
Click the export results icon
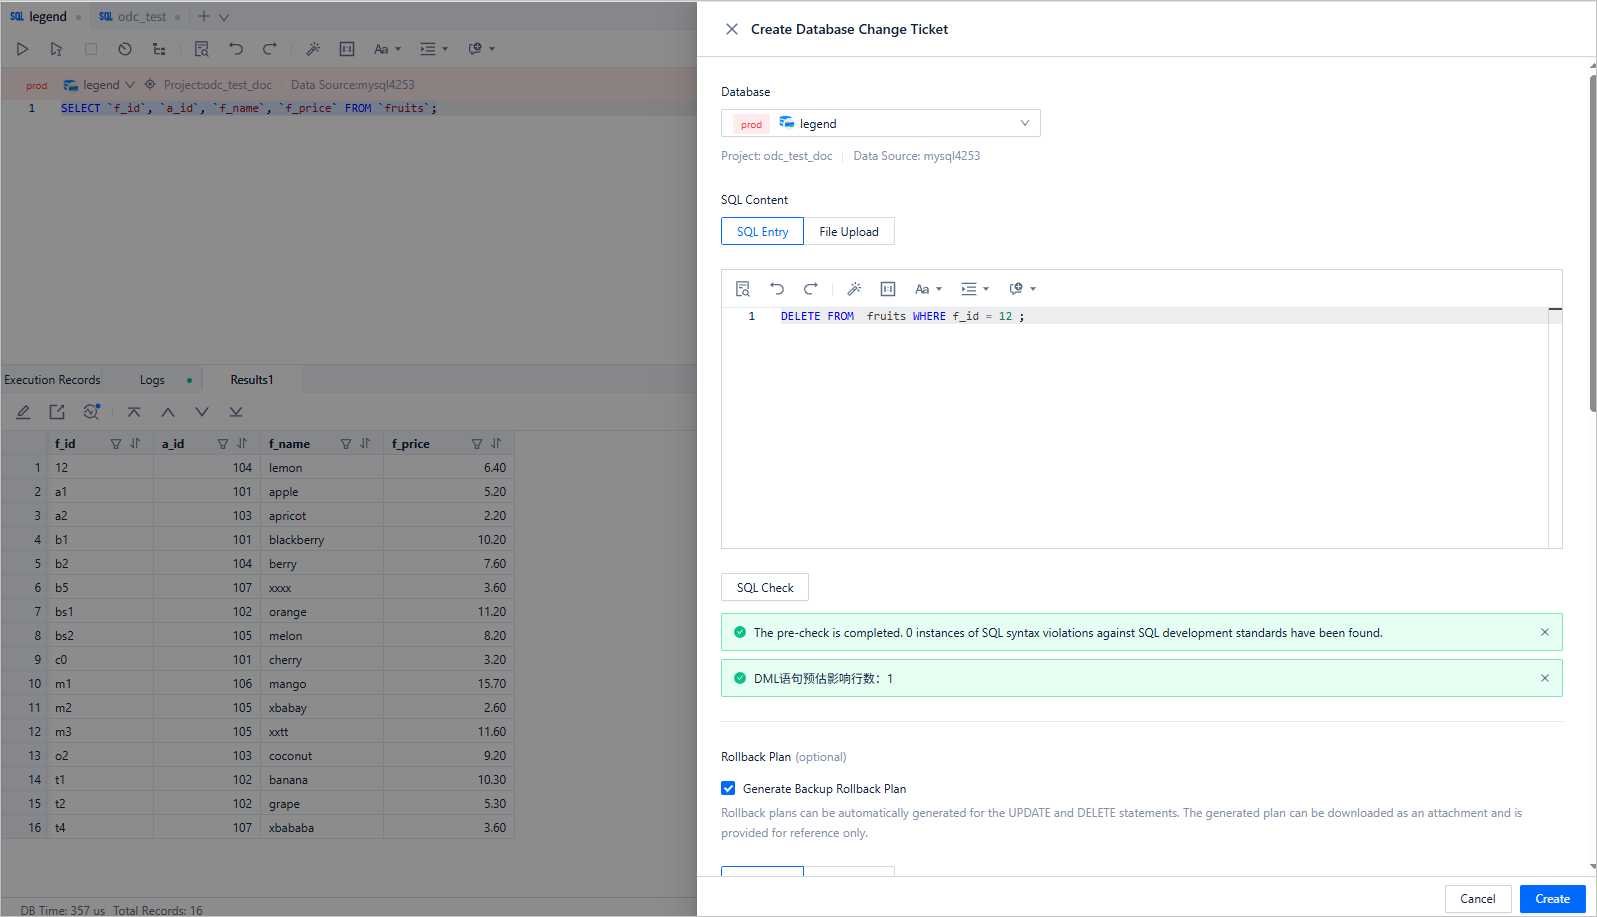pyautogui.click(x=57, y=412)
